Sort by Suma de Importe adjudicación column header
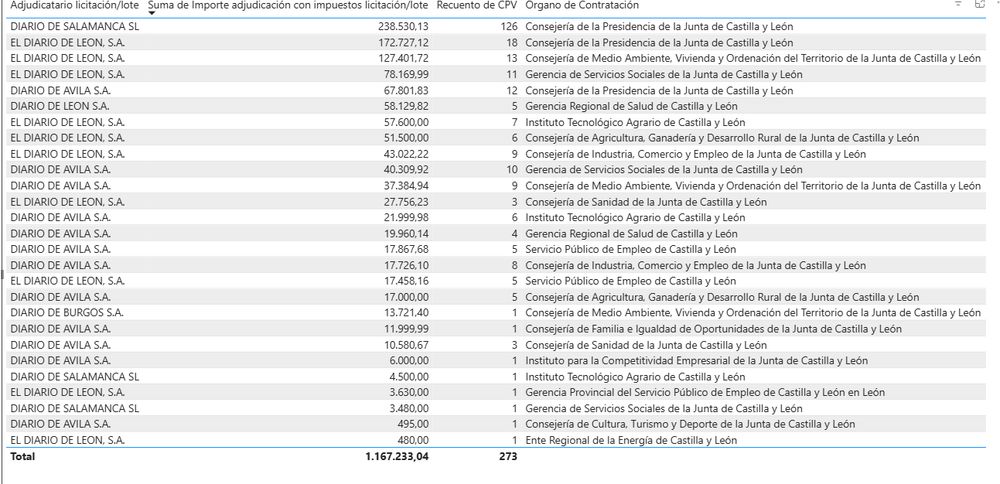This screenshot has height=484, width=1000. (x=288, y=4)
